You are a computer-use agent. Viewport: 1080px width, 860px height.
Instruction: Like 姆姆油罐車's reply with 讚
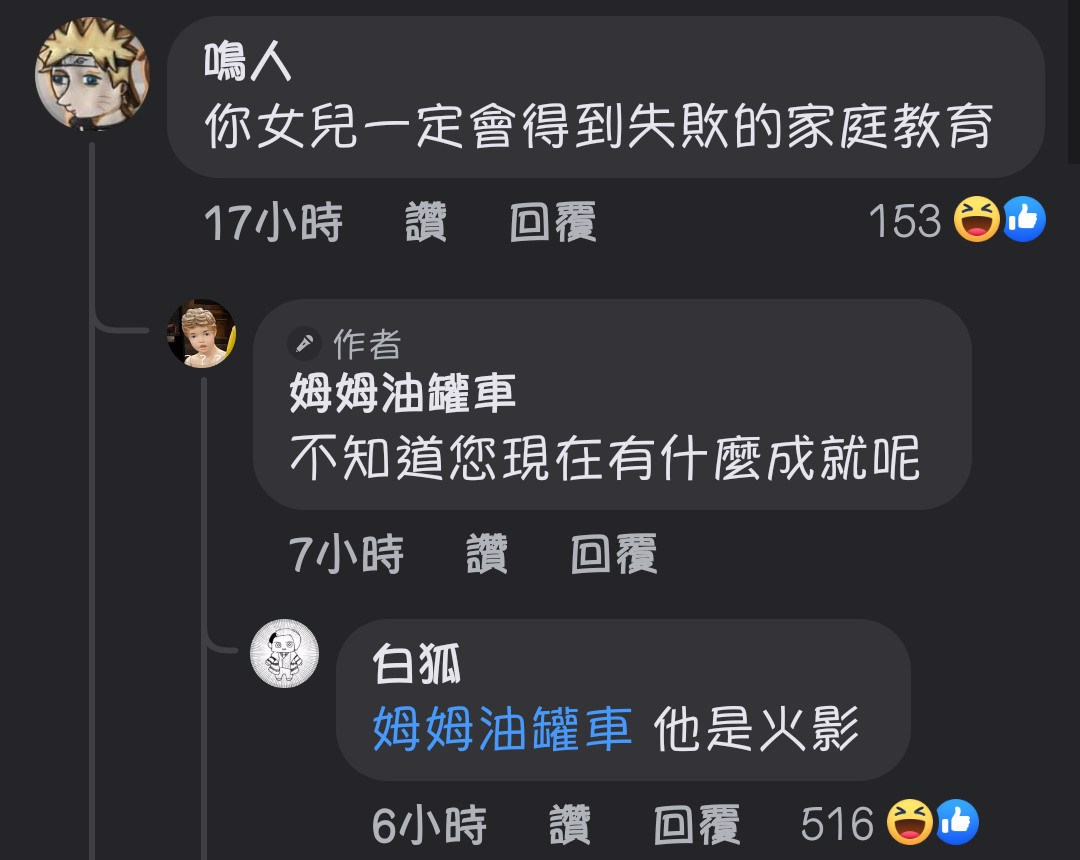pyautogui.click(x=487, y=554)
